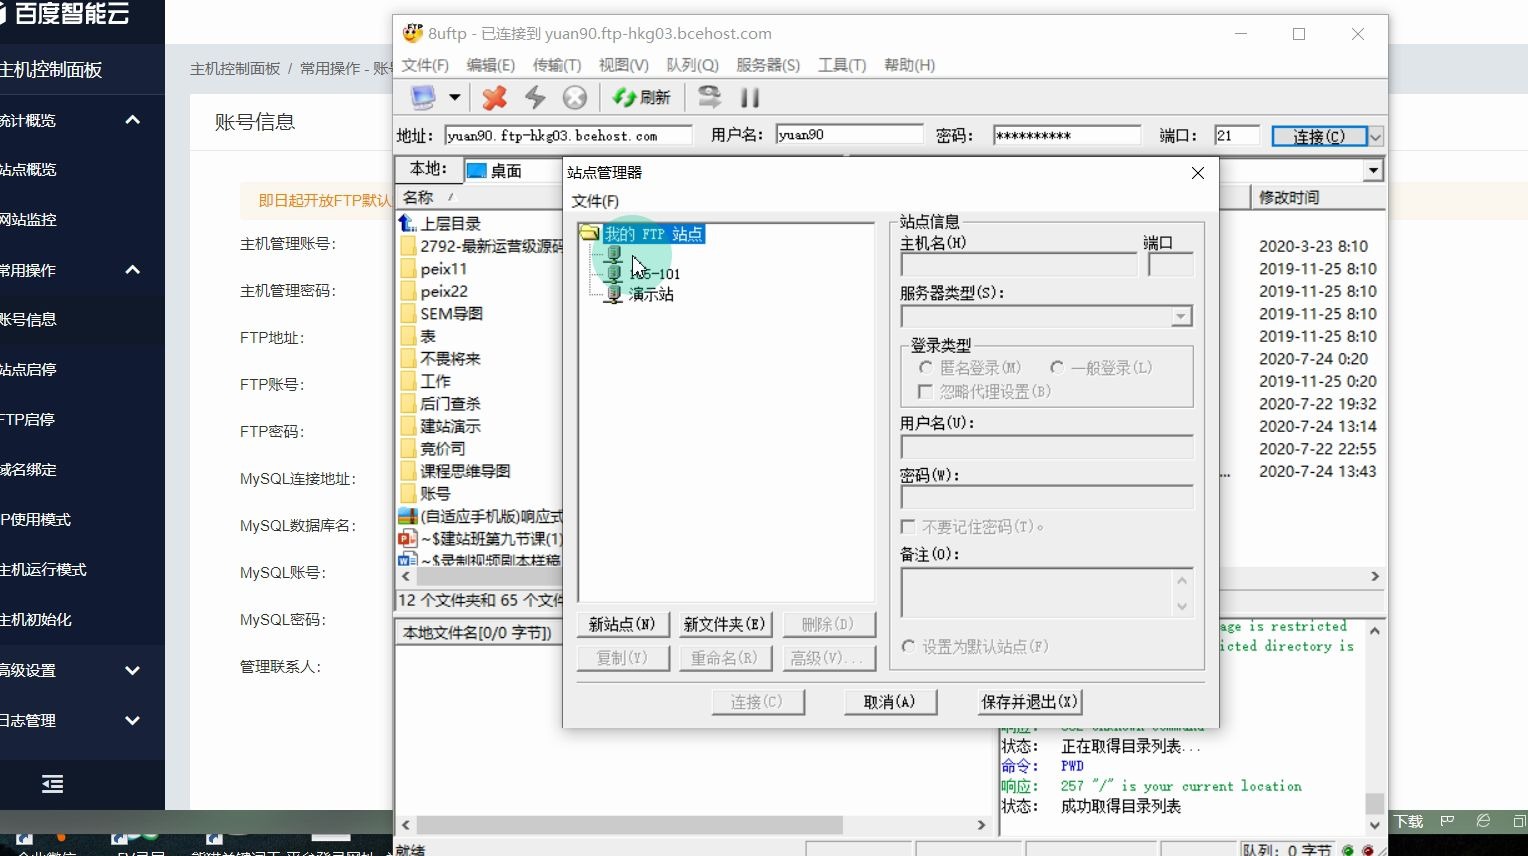Image resolution: width=1528 pixels, height=856 pixels.
Task: Click the 刷新 refresh icon in the toolbar
Action: (x=640, y=97)
